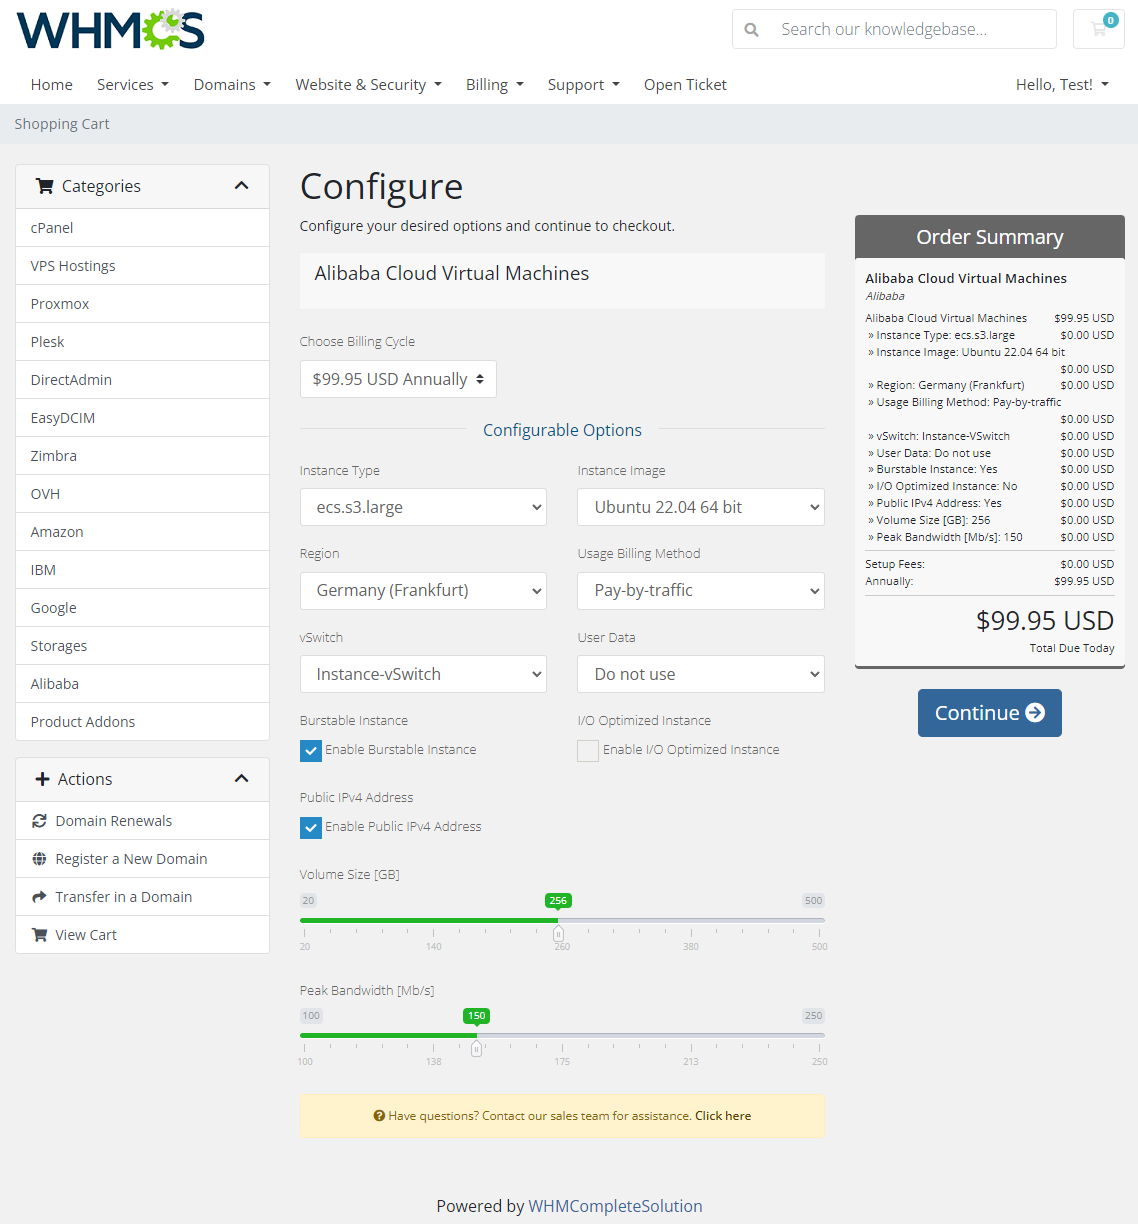1138x1224 pixels.
Task: Click the Alibaba Cloud Virtual Machines heading
Action: coord(452,273)
